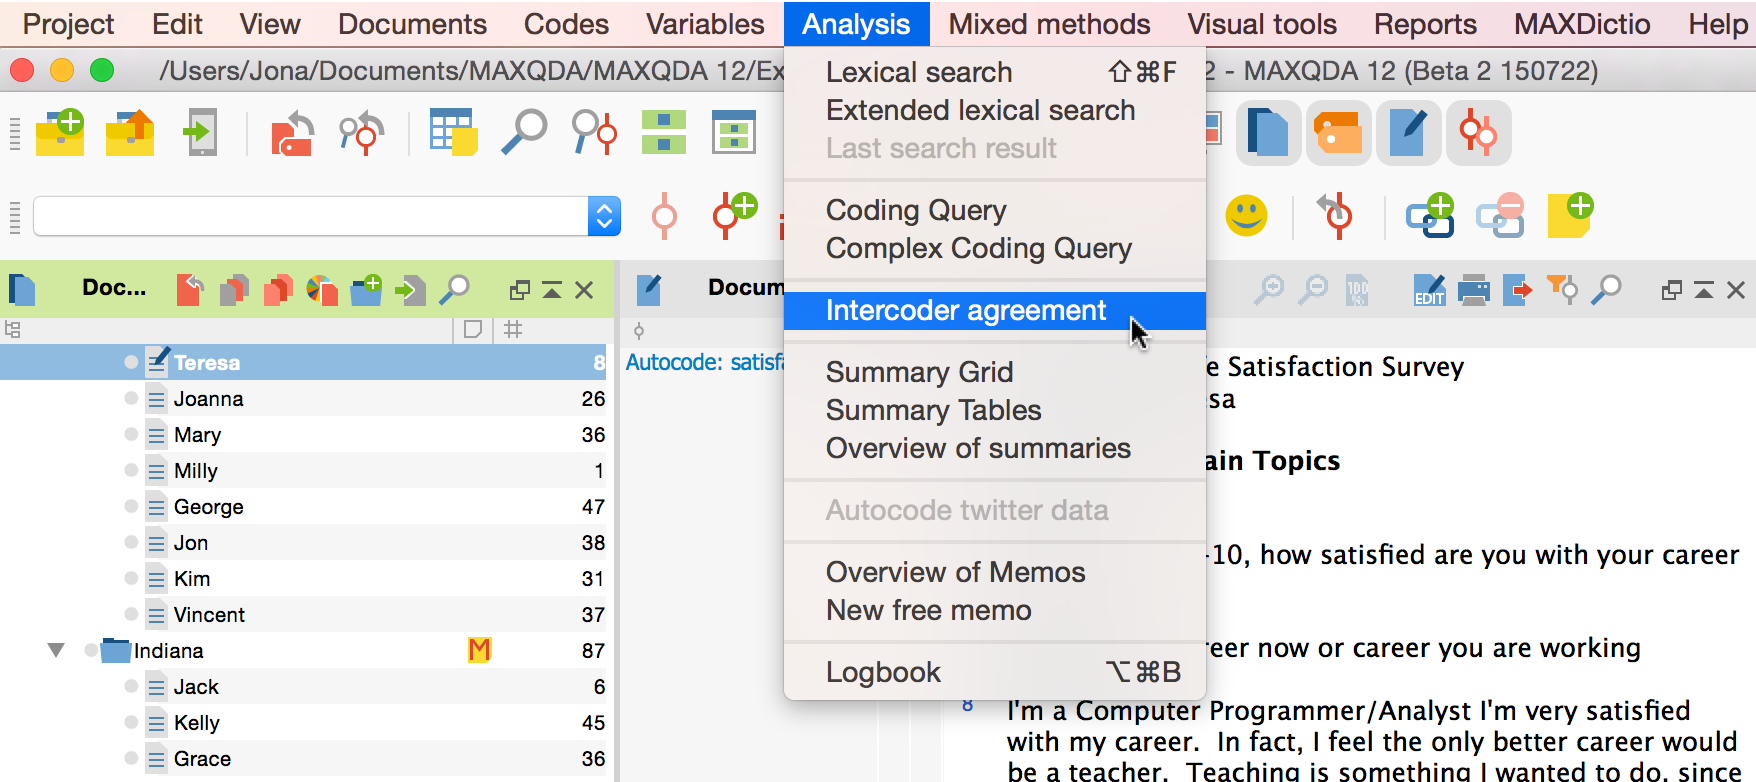Collapse the Indiana document group triangle
Image resolution: width=1756 pixels, height=782 pixels.
(56, 651)
